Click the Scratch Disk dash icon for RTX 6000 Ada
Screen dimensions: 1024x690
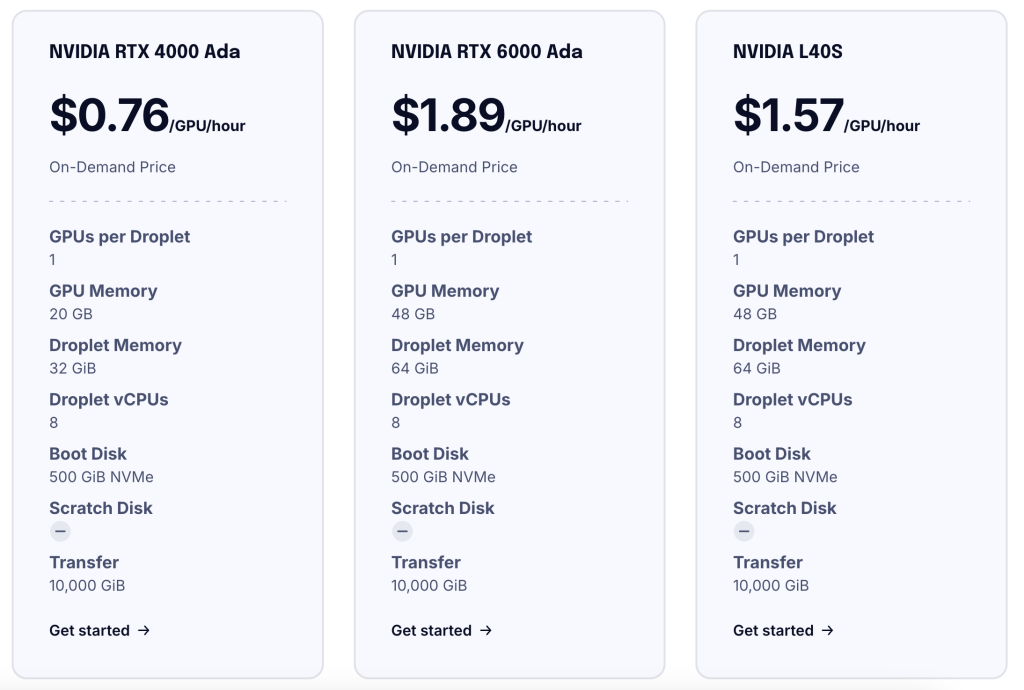(402, 531)
